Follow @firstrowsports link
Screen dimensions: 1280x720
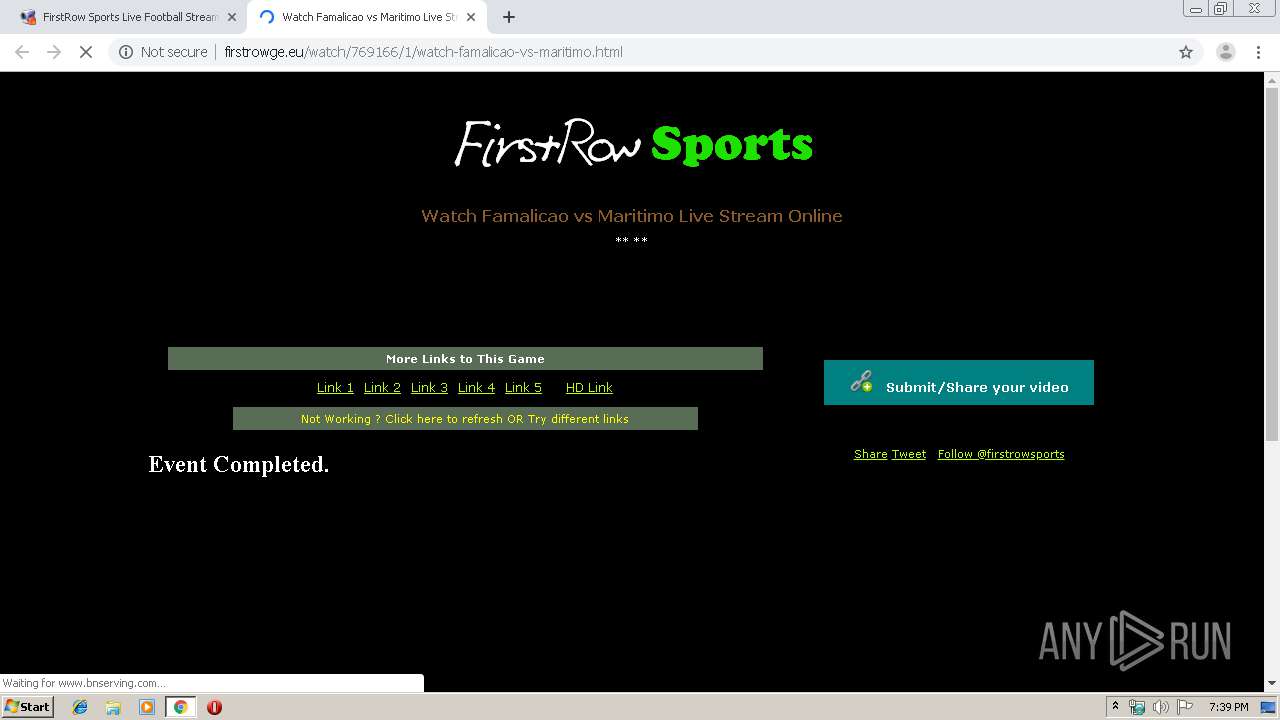[1001, 454]
